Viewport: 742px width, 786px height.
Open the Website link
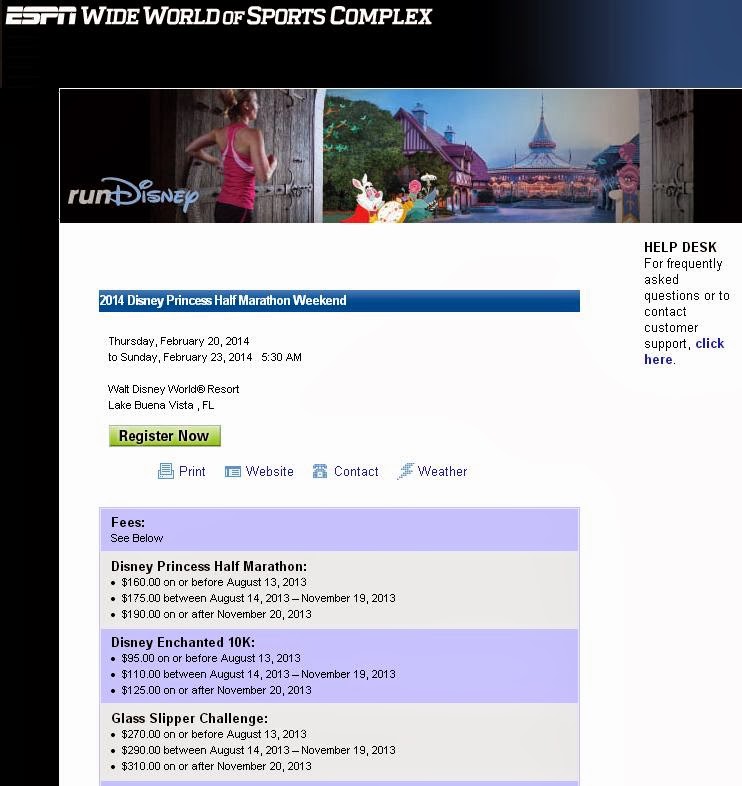point(269,471)
